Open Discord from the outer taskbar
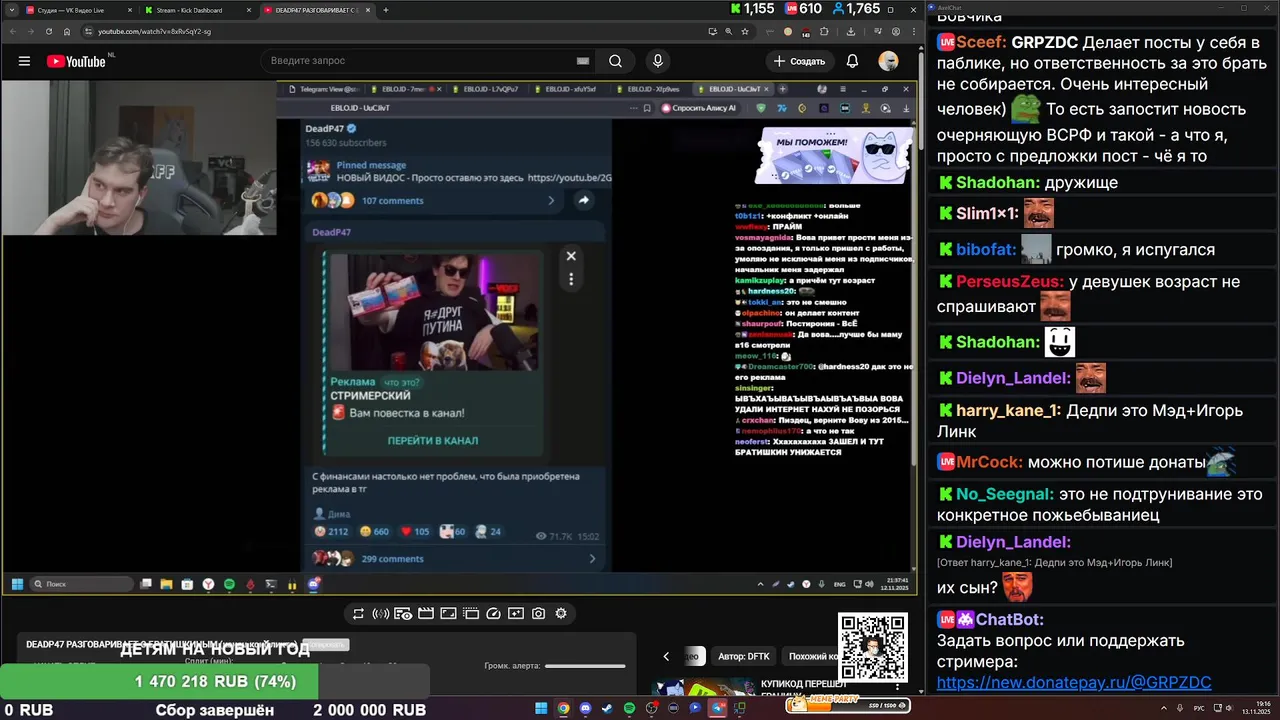The width and height of the screenshot is (1280, 720). point(585,708)
